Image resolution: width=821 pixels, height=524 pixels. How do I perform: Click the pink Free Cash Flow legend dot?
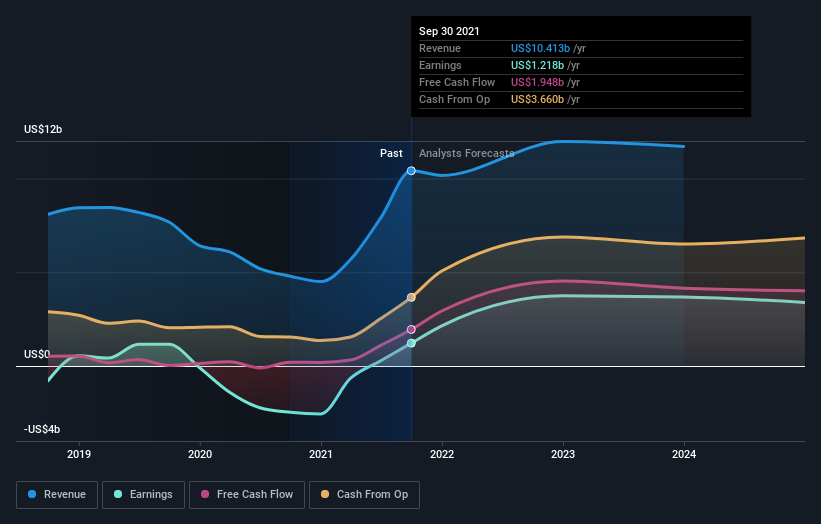point(205,494)
